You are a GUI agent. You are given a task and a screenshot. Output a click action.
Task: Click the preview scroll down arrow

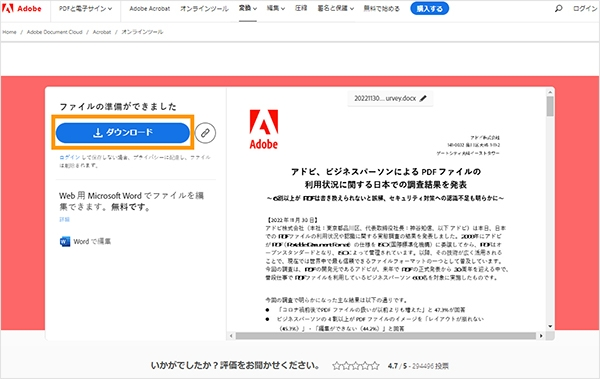point(550,327)
